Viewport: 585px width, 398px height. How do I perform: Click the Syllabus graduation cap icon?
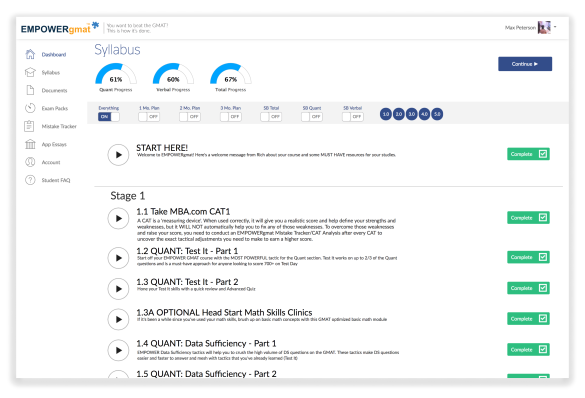(x=30, y=72)
